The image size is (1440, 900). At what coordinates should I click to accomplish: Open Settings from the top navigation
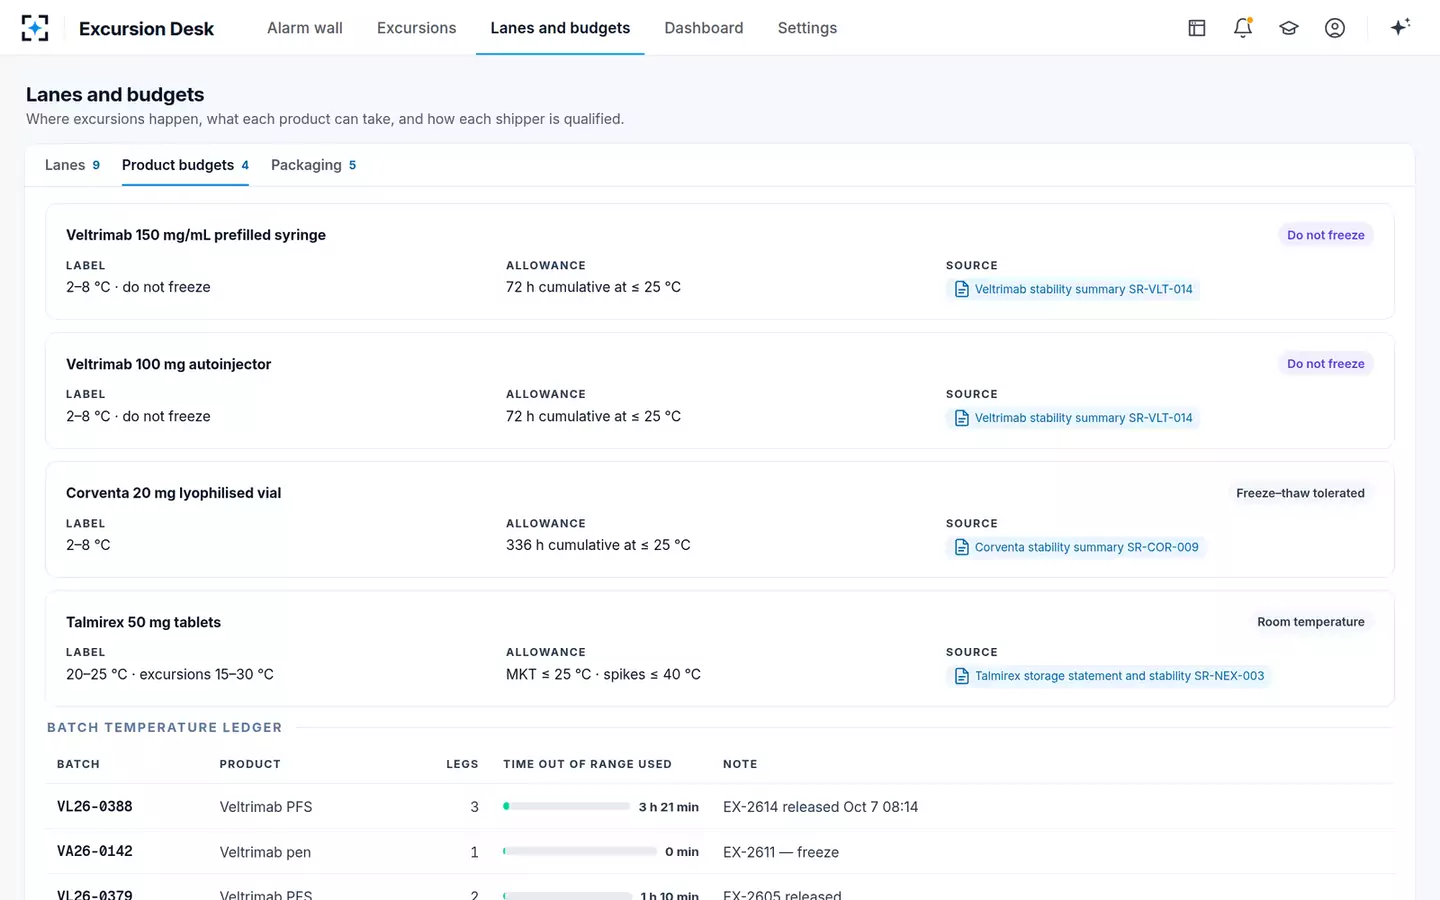pos(808,28)
